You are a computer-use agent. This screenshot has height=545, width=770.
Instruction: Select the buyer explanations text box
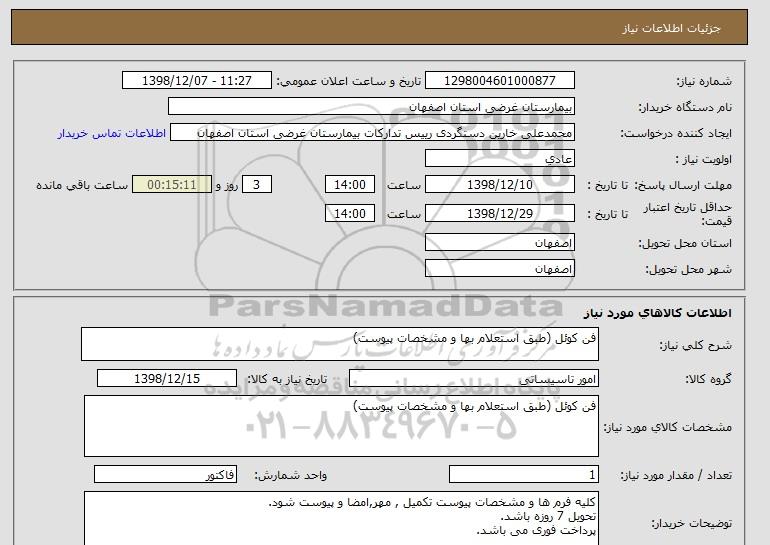(341, 518)
